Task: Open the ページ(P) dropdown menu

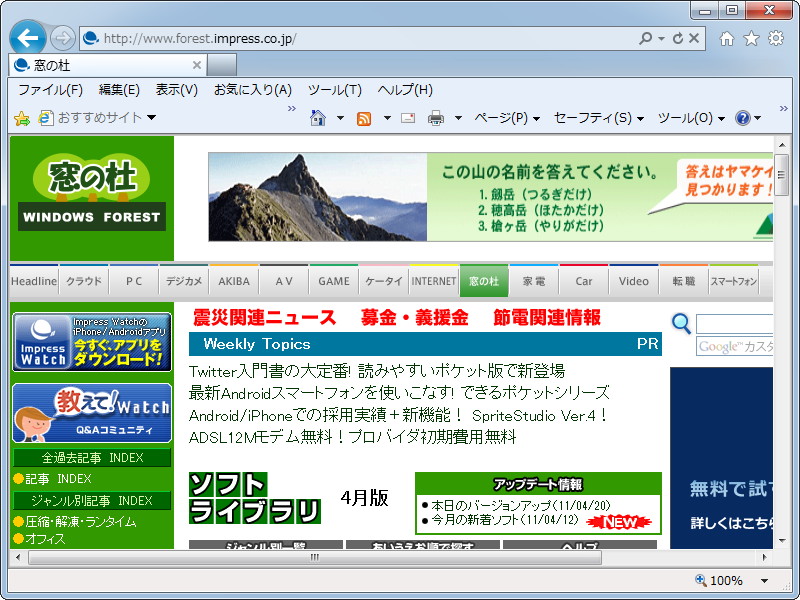Action: (x=507, y=118)
